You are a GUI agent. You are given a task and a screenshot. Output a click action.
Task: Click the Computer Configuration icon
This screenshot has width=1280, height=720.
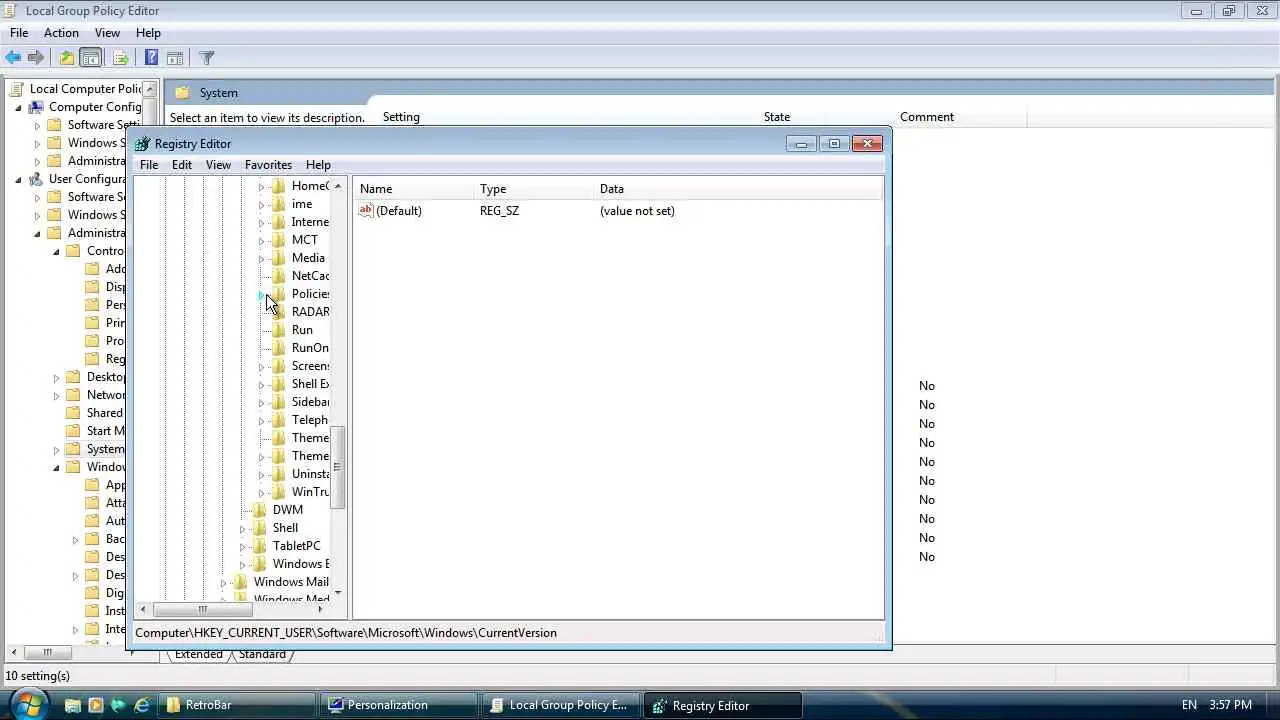[x=36, y=107]
